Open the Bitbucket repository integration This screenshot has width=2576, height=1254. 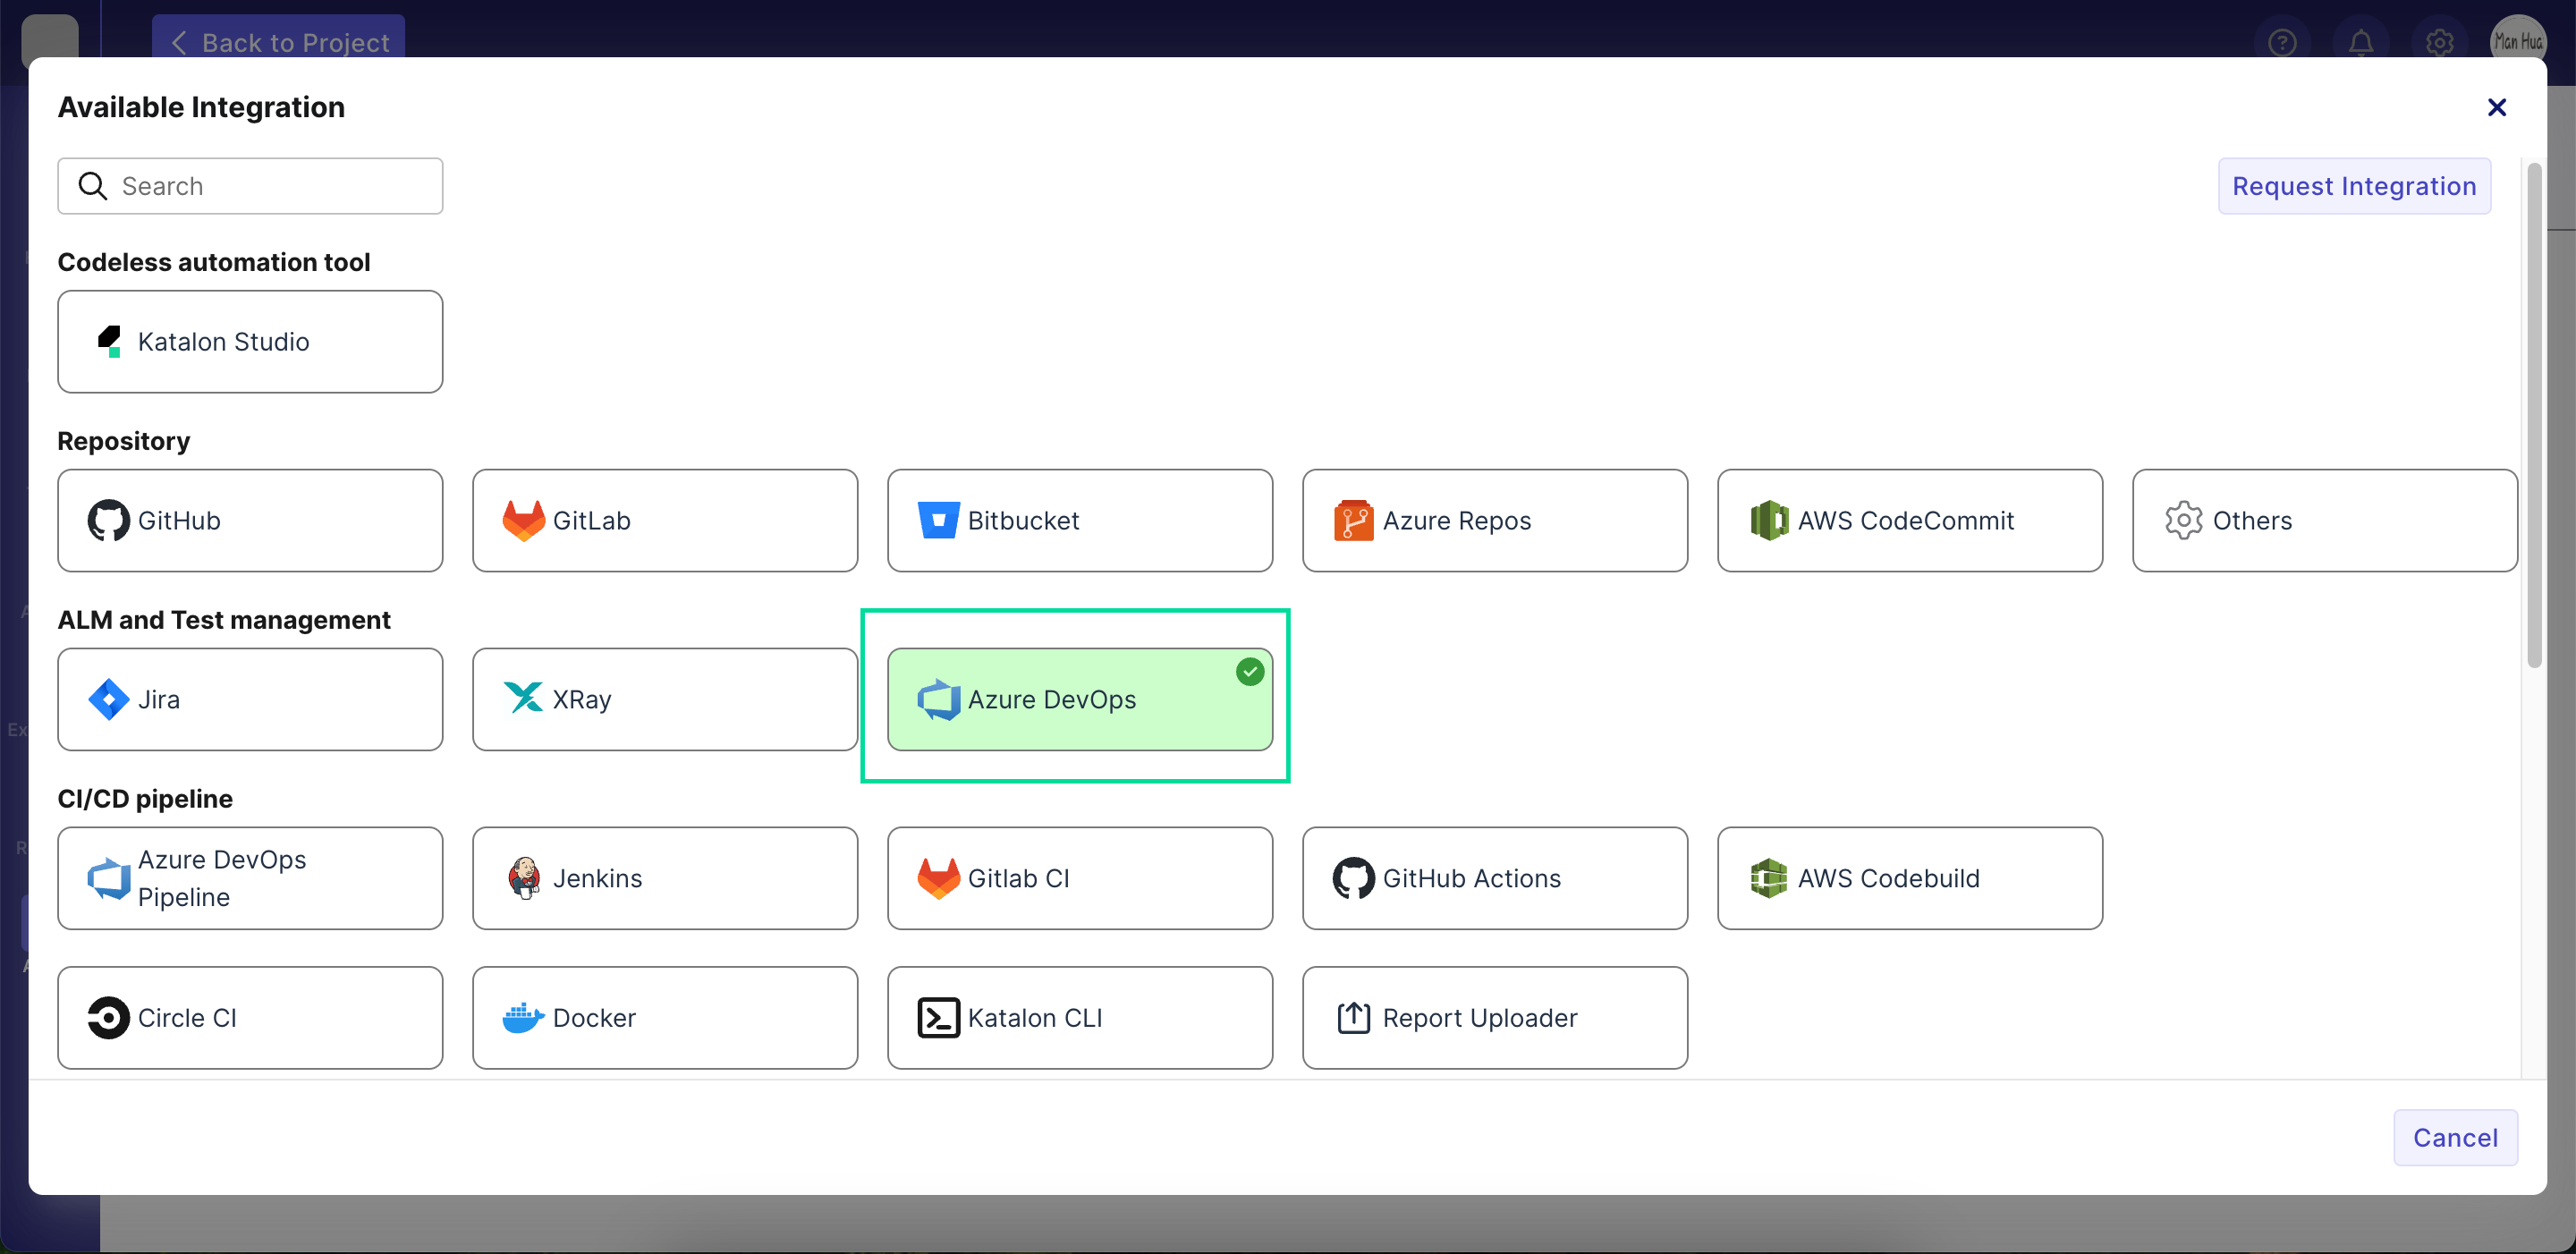click(1080, 520)
